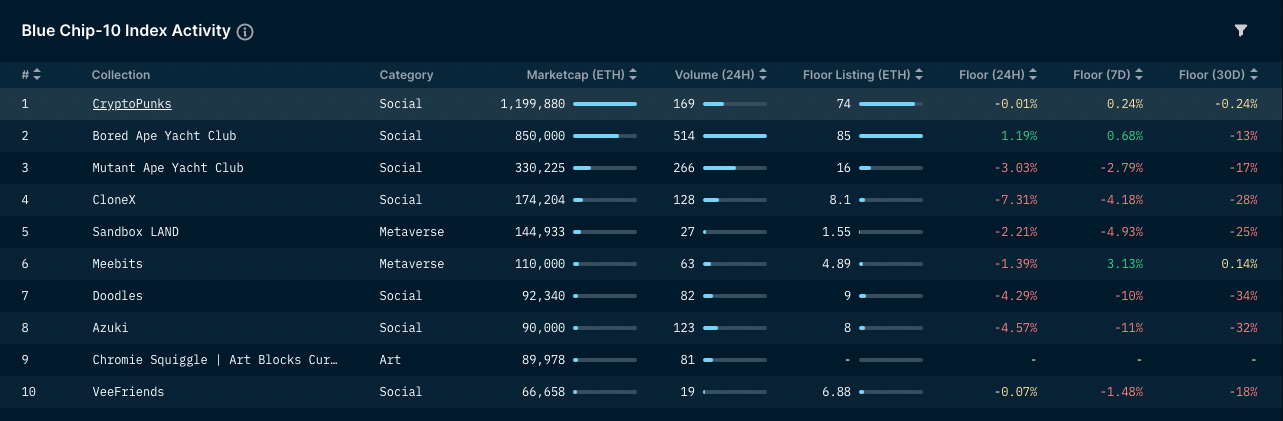Click Metaverse category for Meebits
This screenshot has width=1283, height=421.
(412, 264)
